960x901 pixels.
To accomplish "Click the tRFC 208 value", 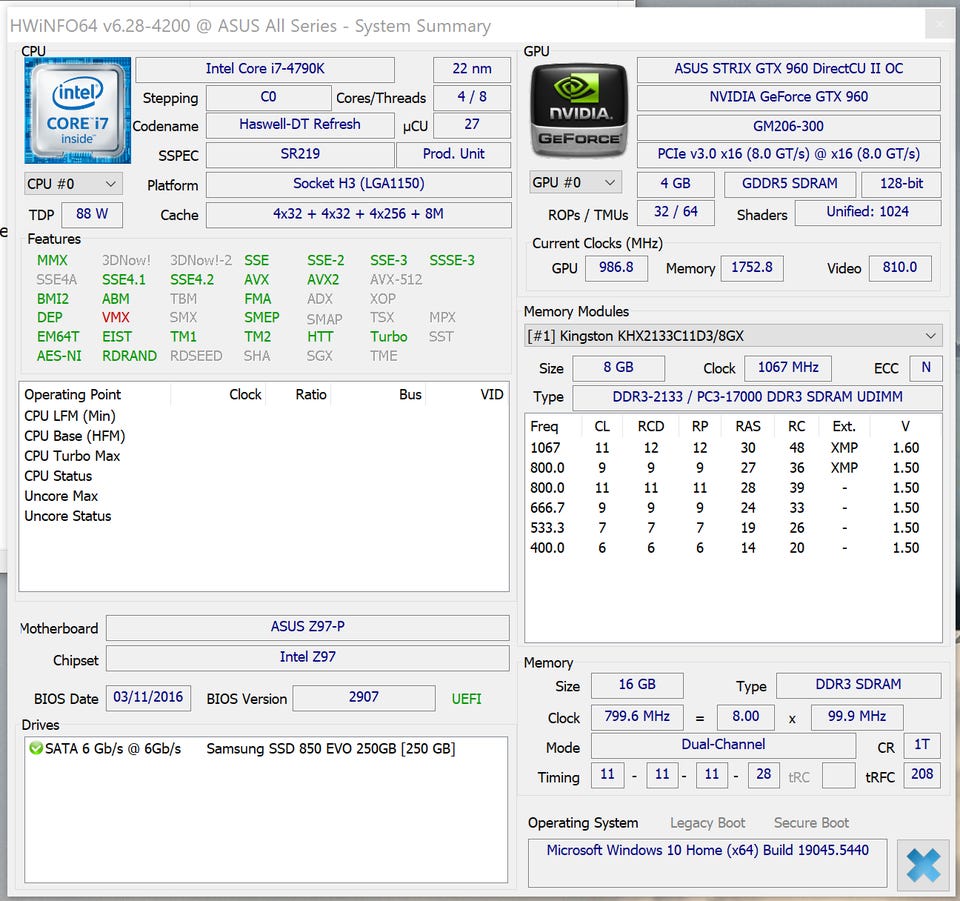I will point(922,775).
